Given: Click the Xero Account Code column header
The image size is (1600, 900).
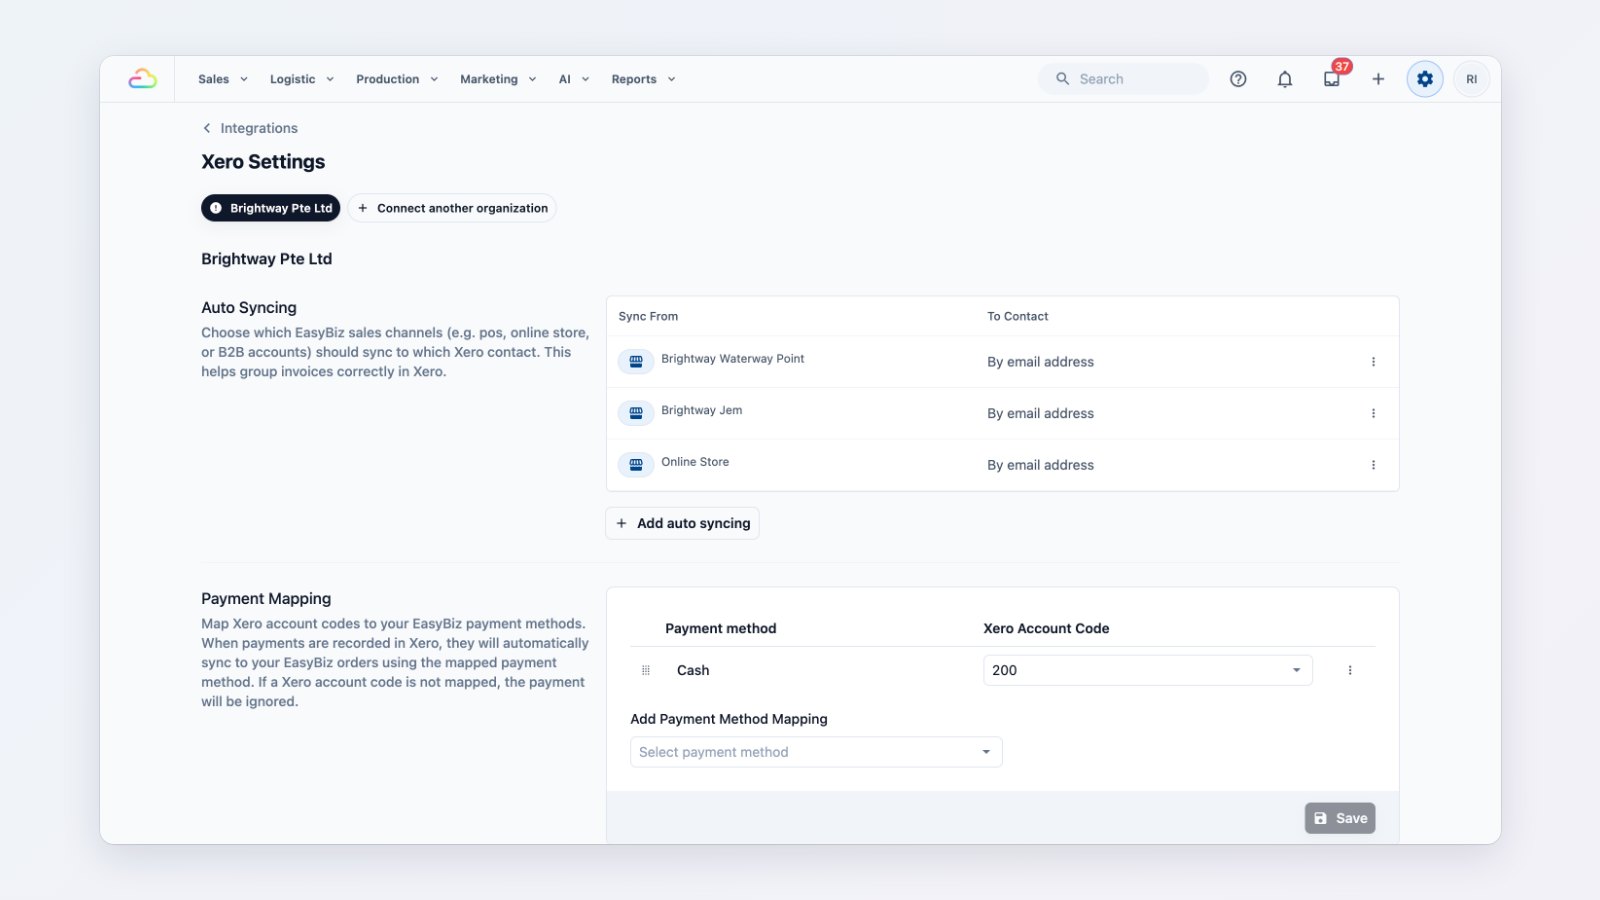Looking at the screenshot, I should point(1046,628).
